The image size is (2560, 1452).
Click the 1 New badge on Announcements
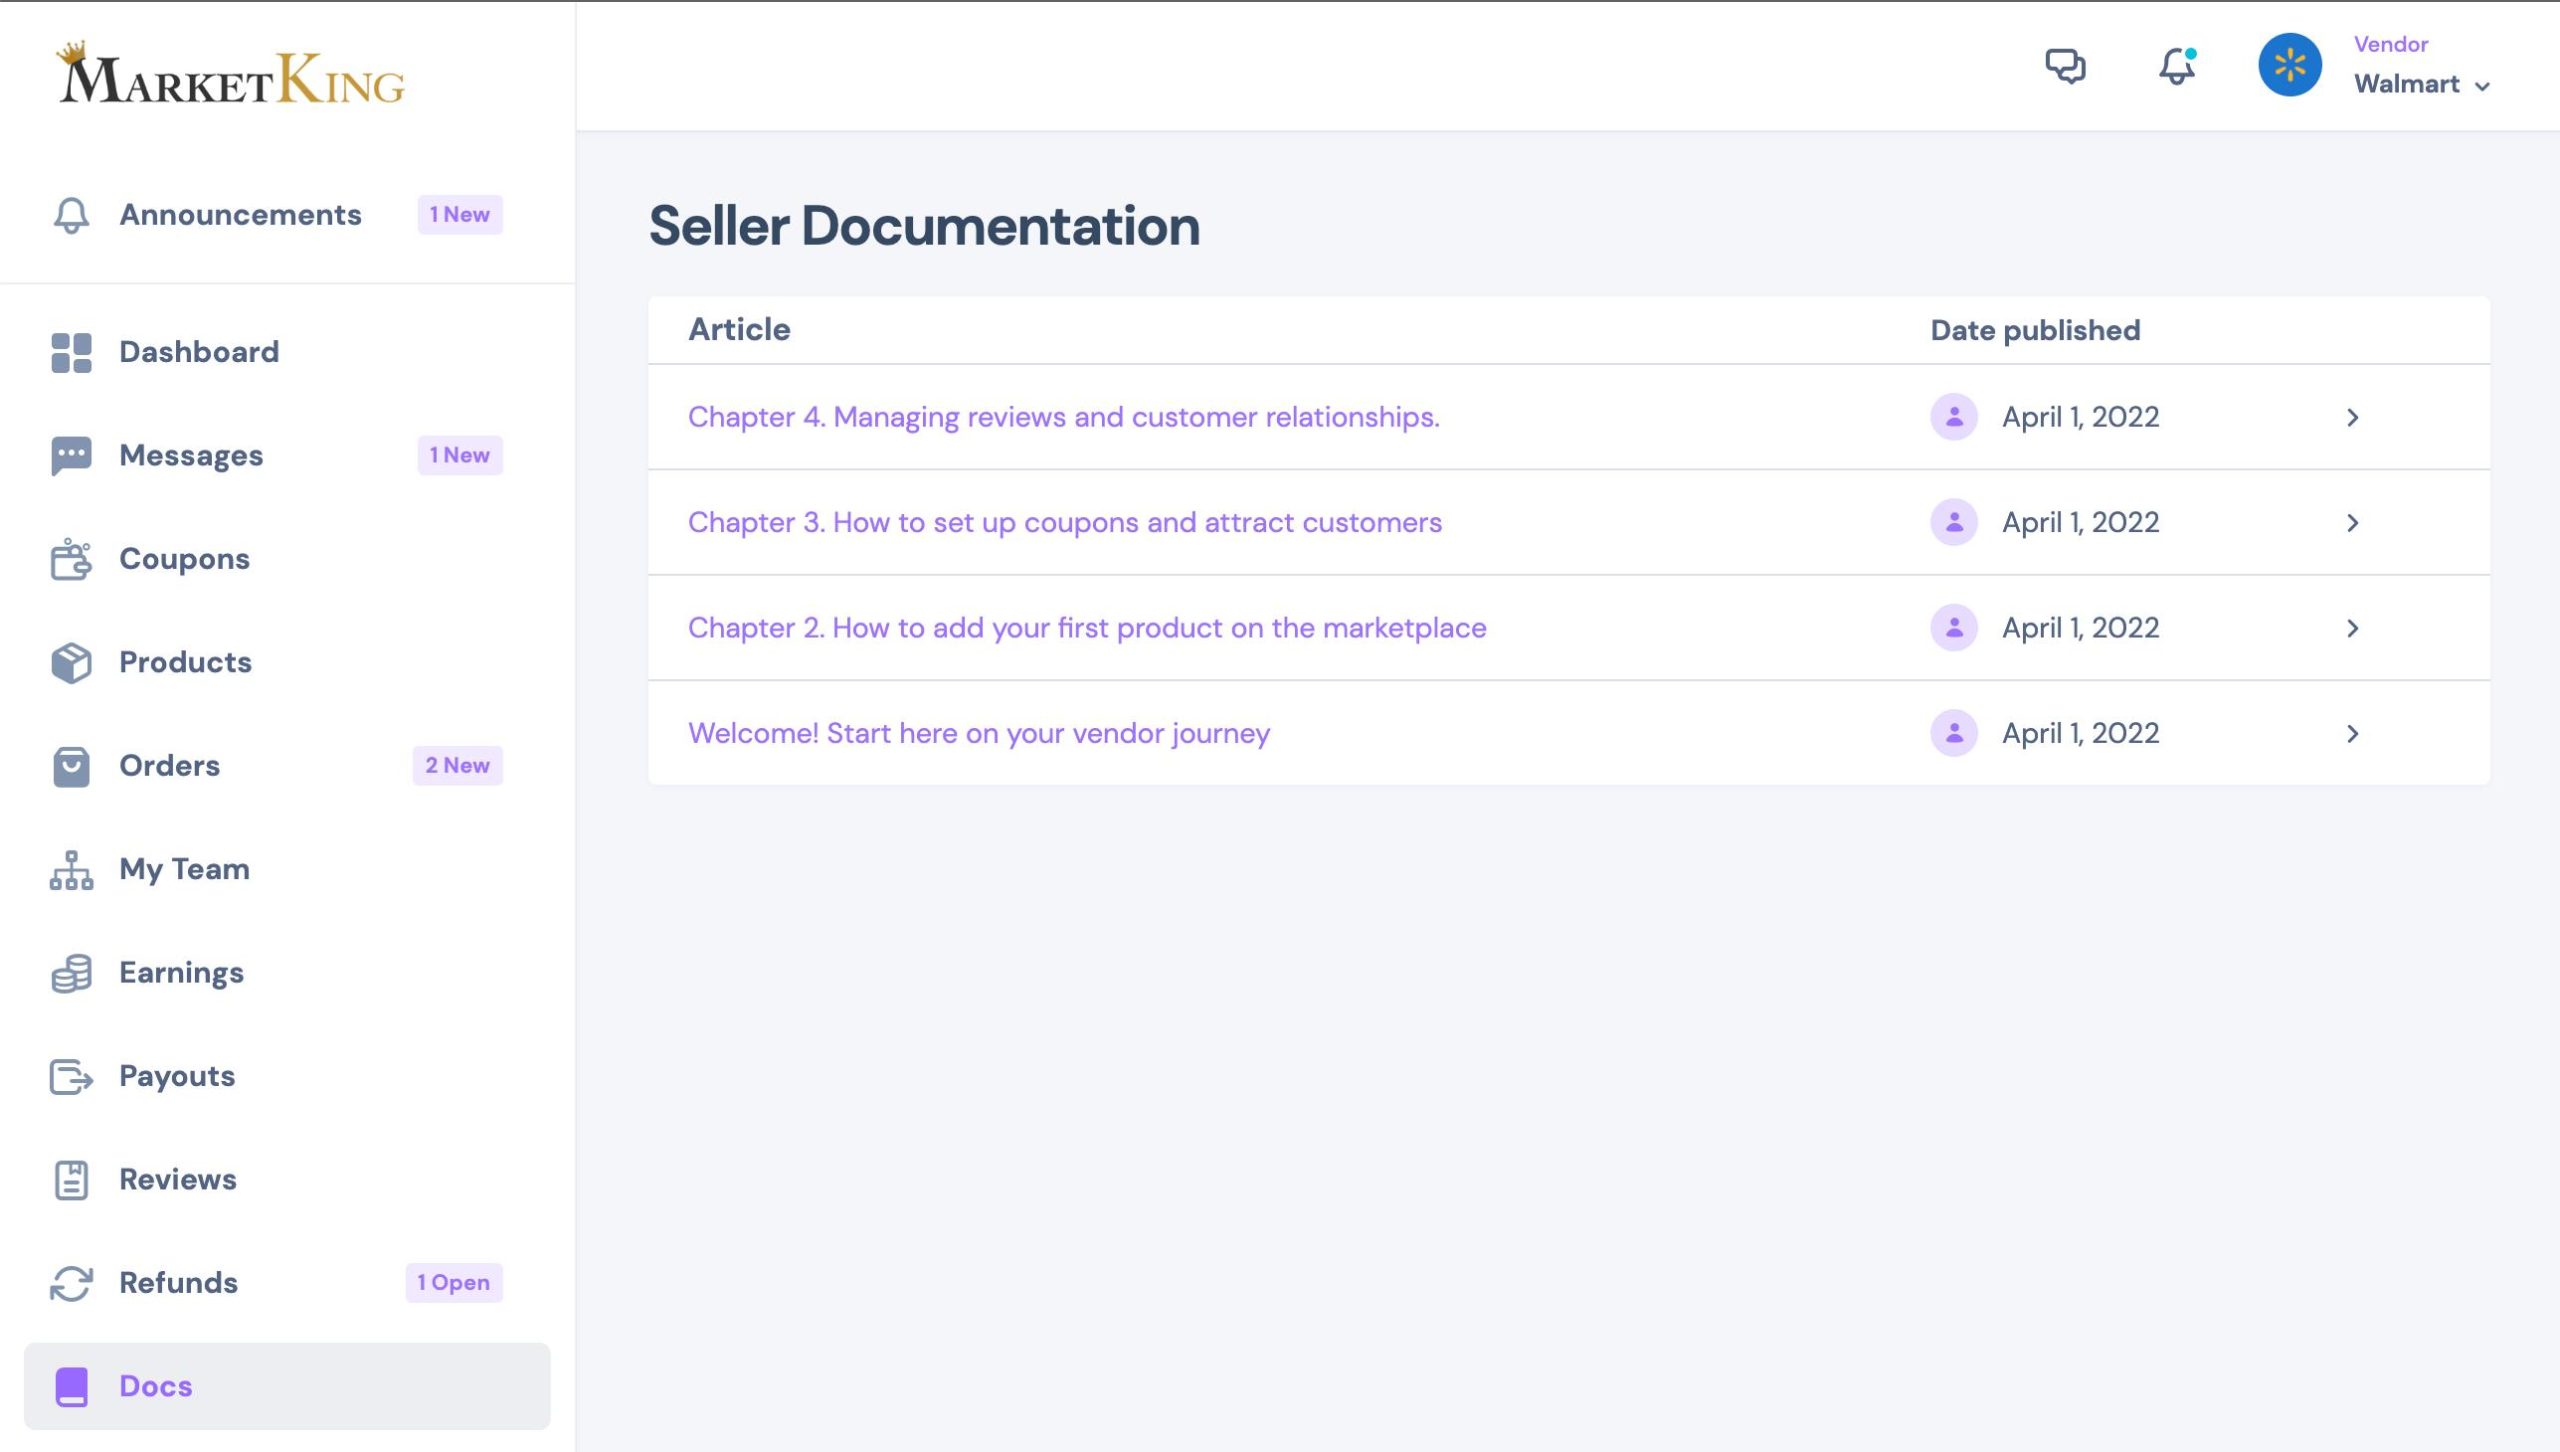point(460,215)
